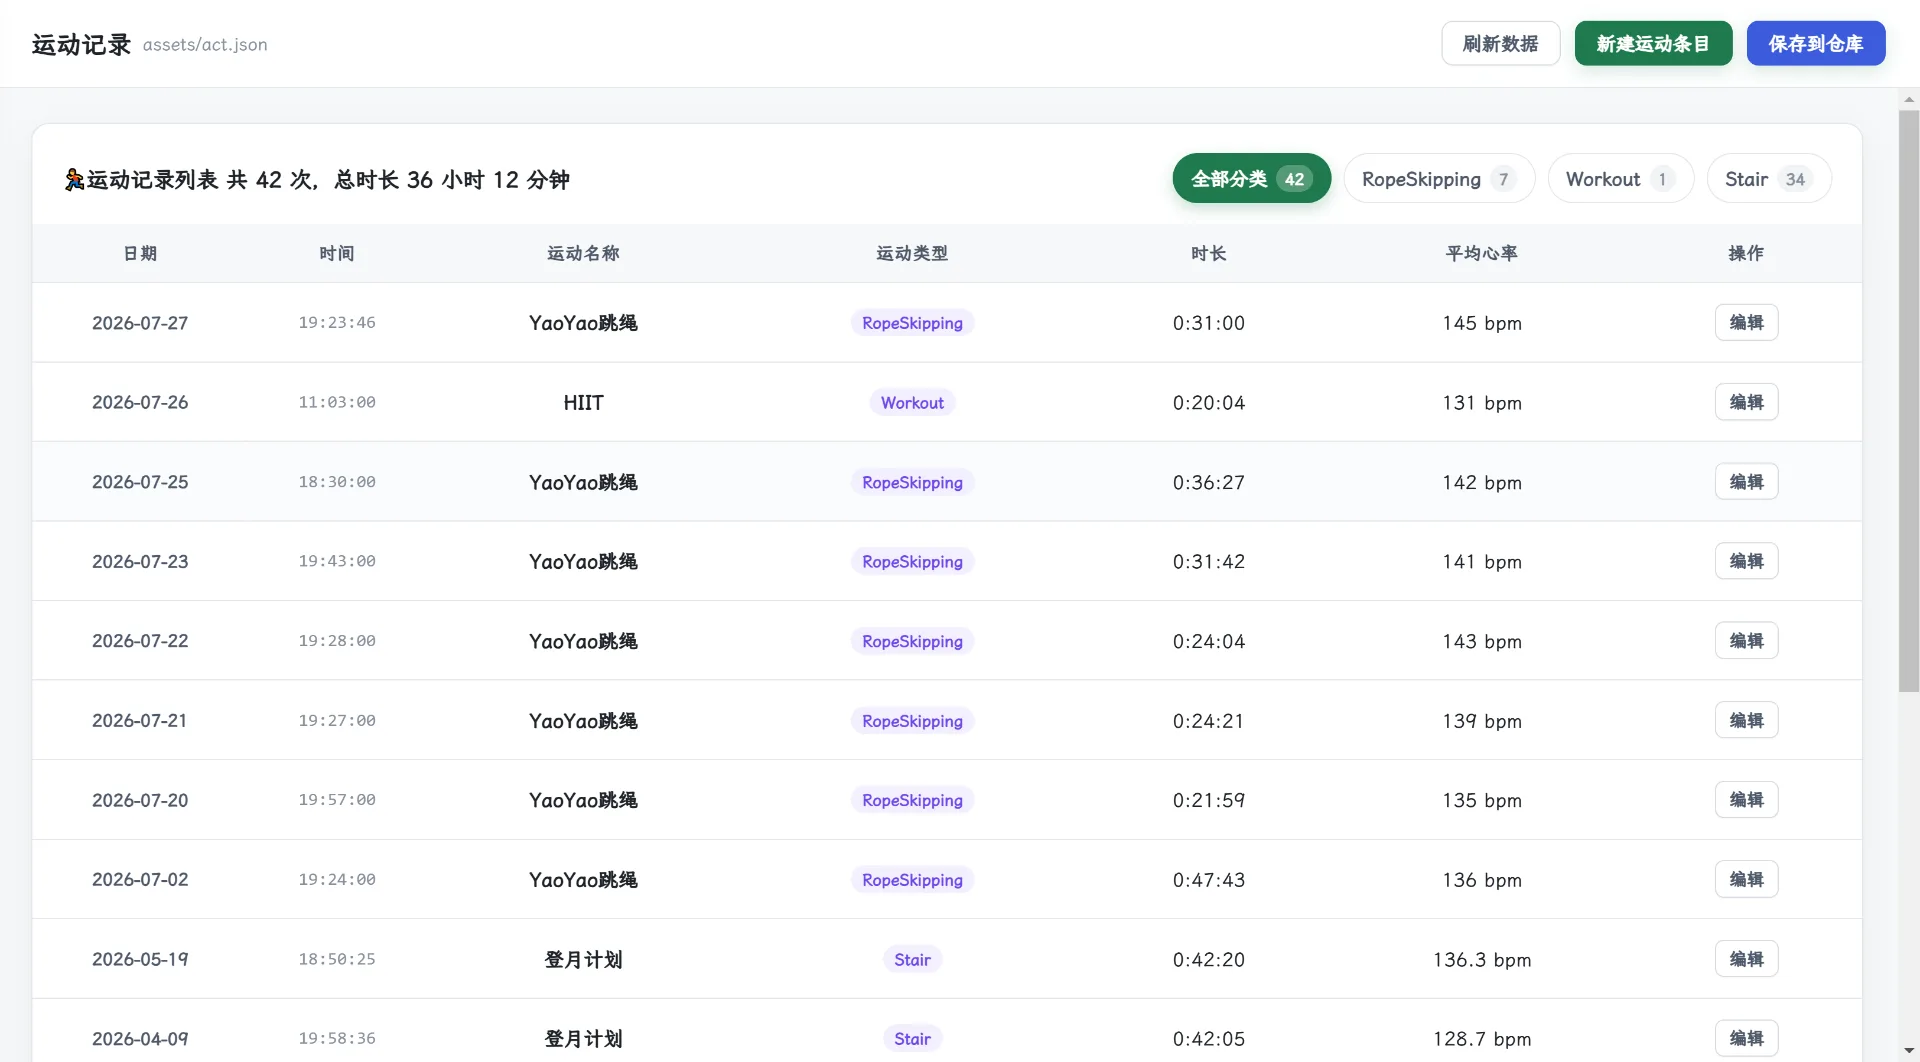The image size is (1920, 1062).
Task: Edit the 2026-07-27 YaoYao跳绳 record
Action: pos(1746,323)
